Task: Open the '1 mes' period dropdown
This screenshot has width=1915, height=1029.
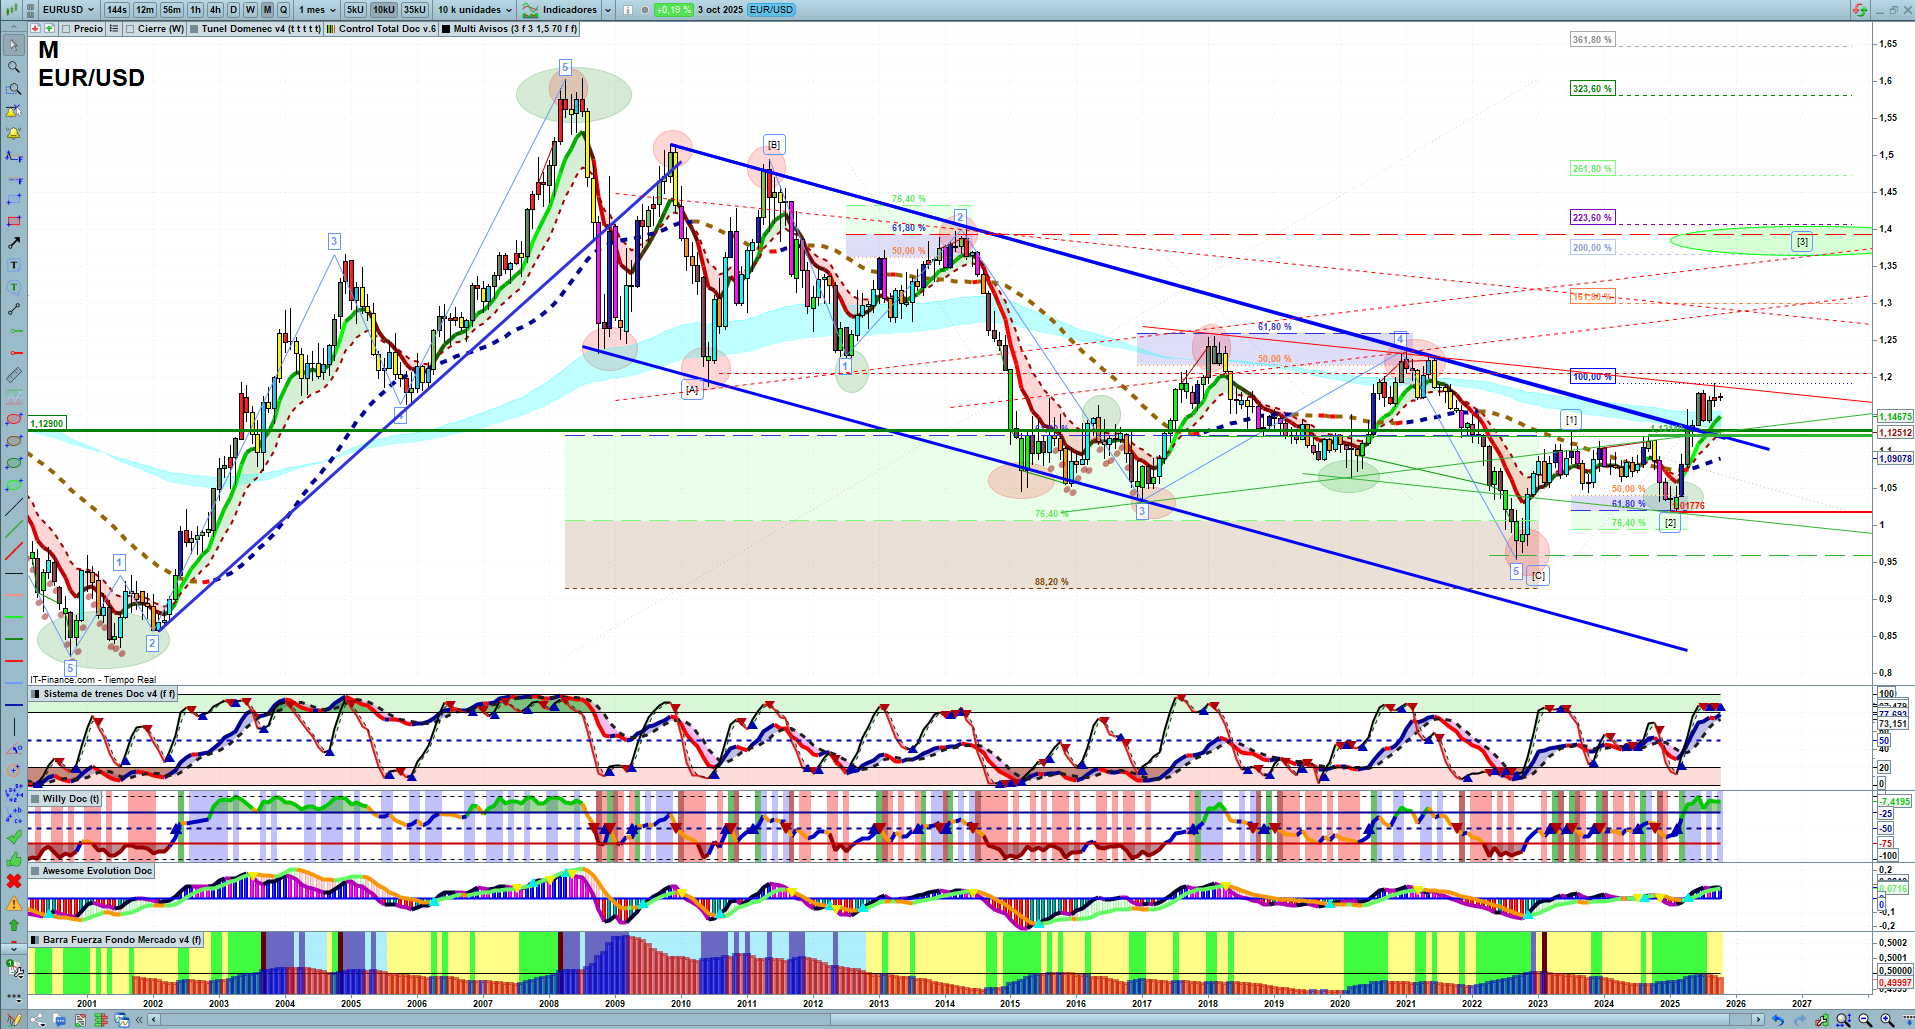Action: (x=317, y=10)
